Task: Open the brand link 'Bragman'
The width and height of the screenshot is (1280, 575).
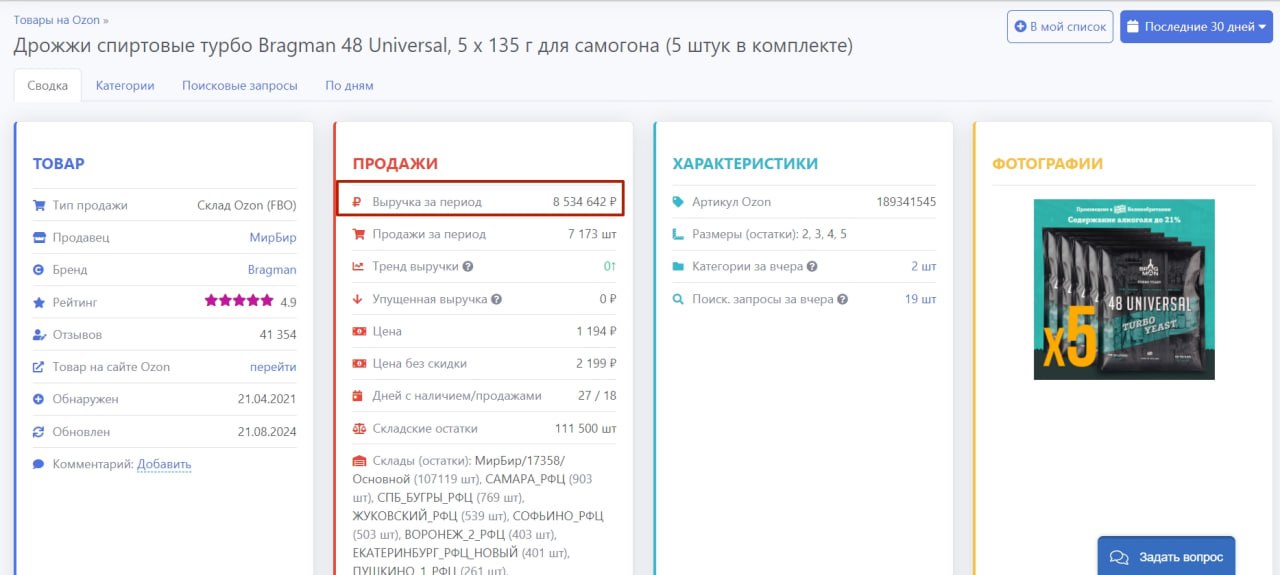Action: (272, 270)
